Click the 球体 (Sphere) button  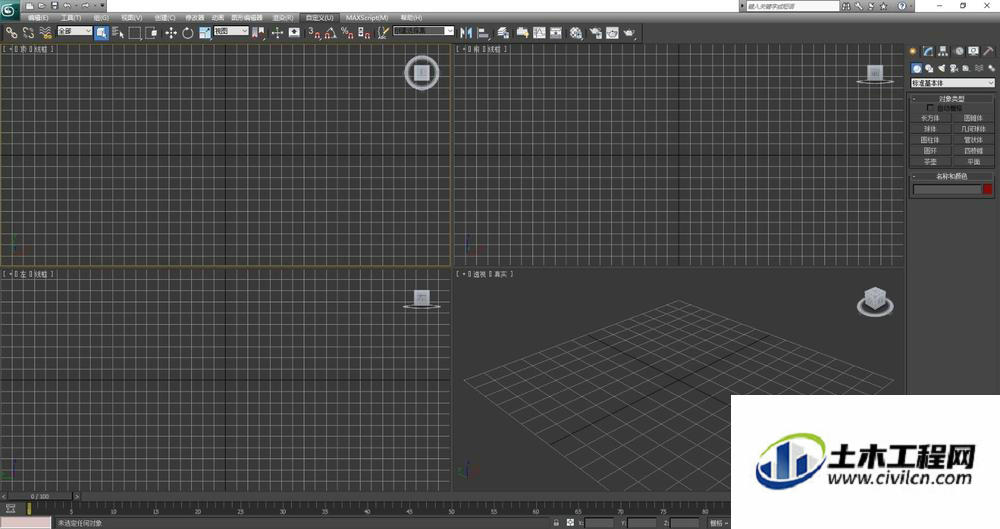[930, 129]
